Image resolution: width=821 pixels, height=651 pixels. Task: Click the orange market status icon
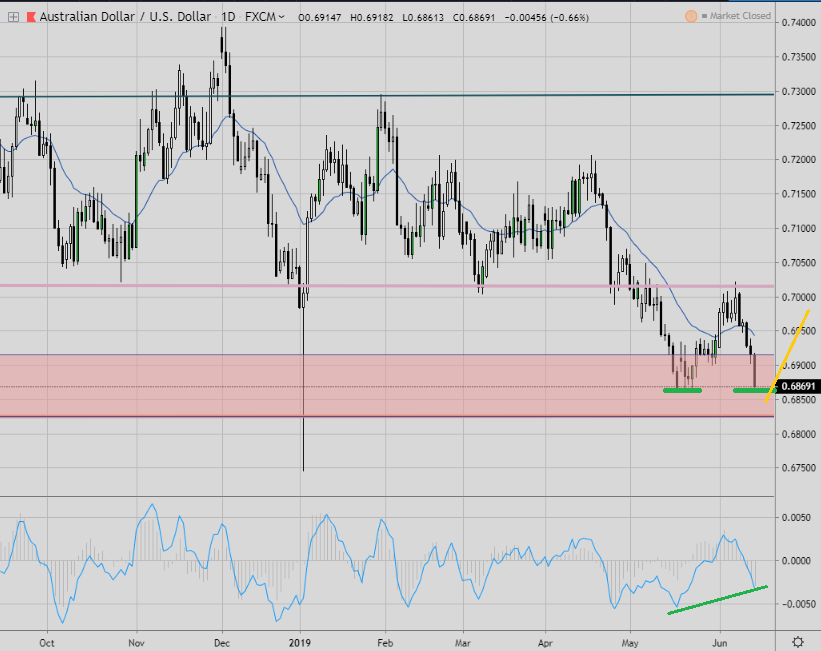(x=691, y=16)
